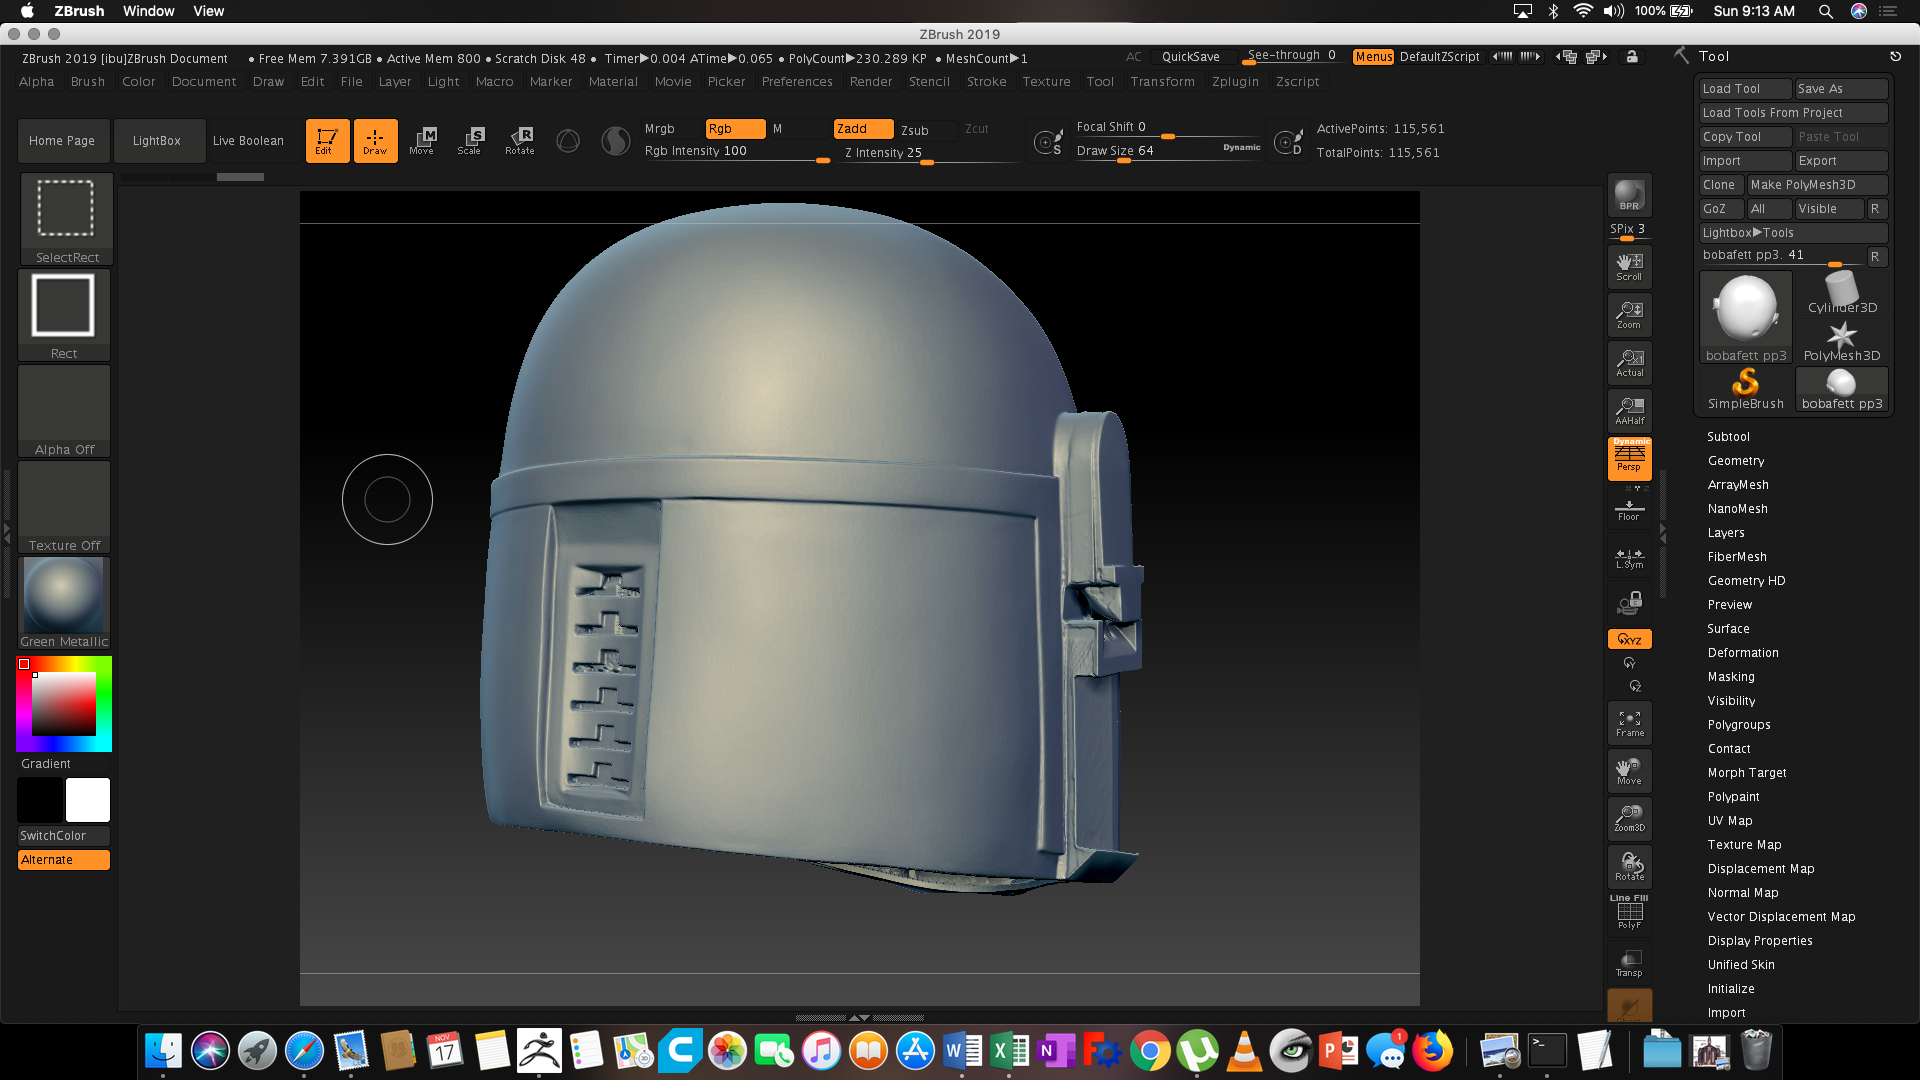The height and width of the screenshot is (1080, 1920).
Task: Toggle the Zadd sculpt mode
Action: pos(863,129)
